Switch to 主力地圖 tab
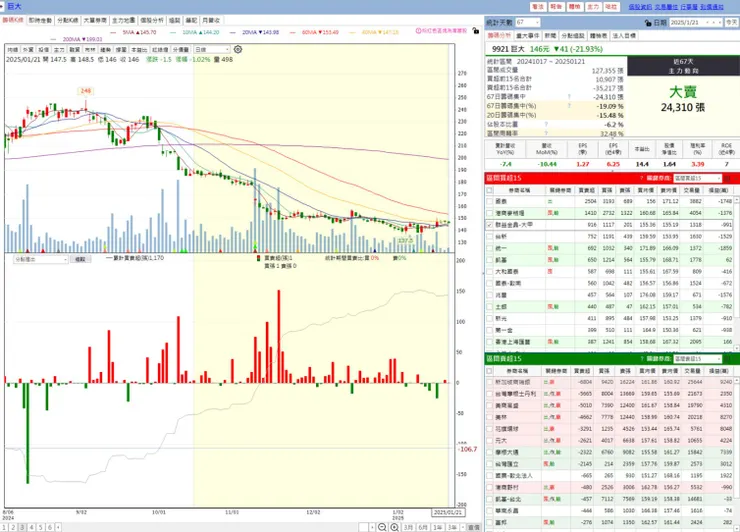The image size is (740, 532). 123,20
